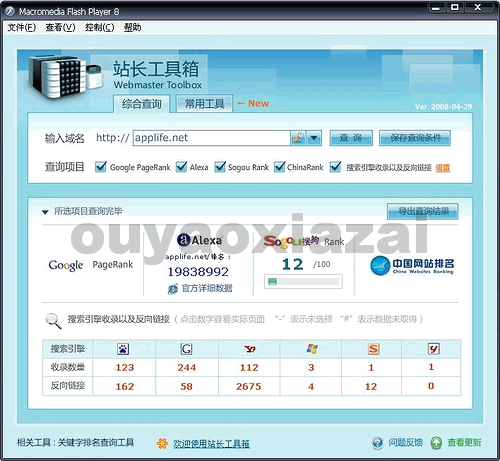This screenshot has height=461, width=500.
Task: Click Live search backlink count 4
Action: click(x=311, y=387)
